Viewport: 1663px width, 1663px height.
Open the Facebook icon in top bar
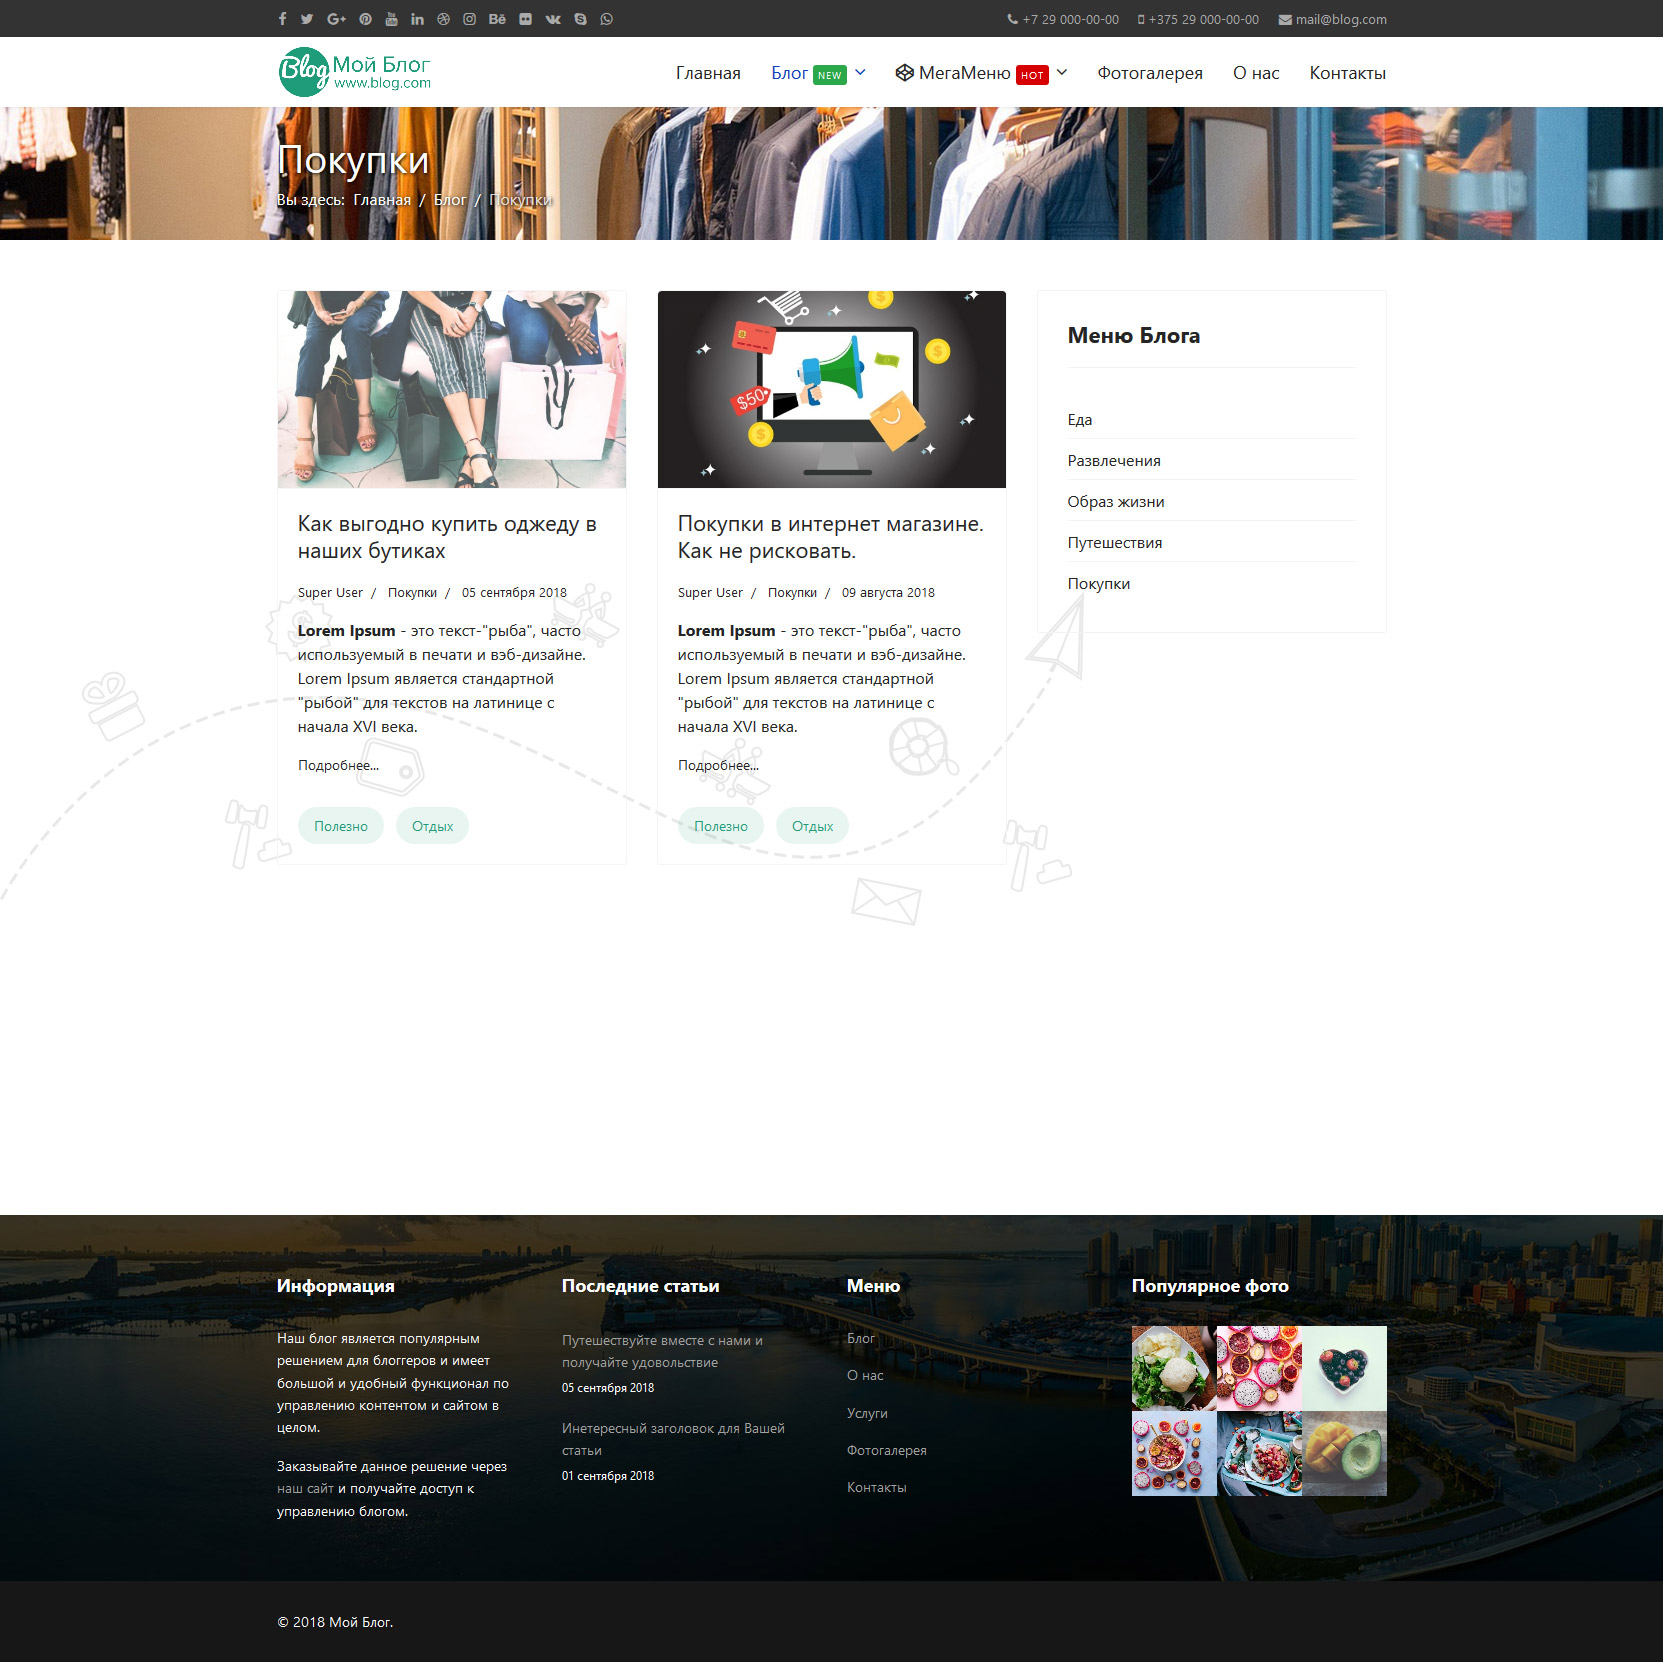pyautogui.click(x=283, y=19)
